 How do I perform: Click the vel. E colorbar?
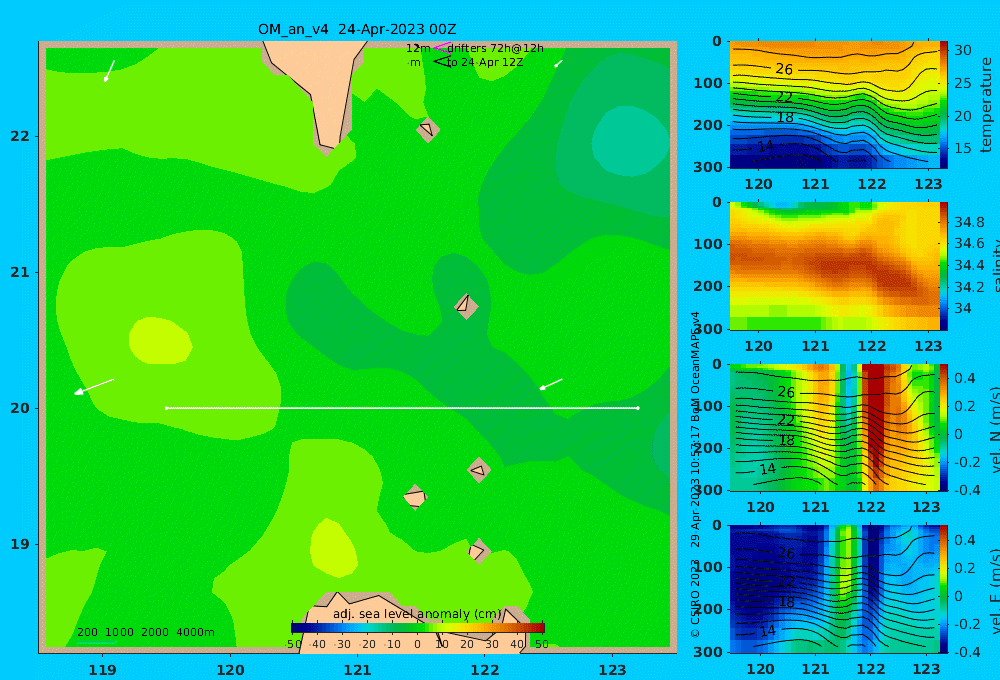pos(943,589)
